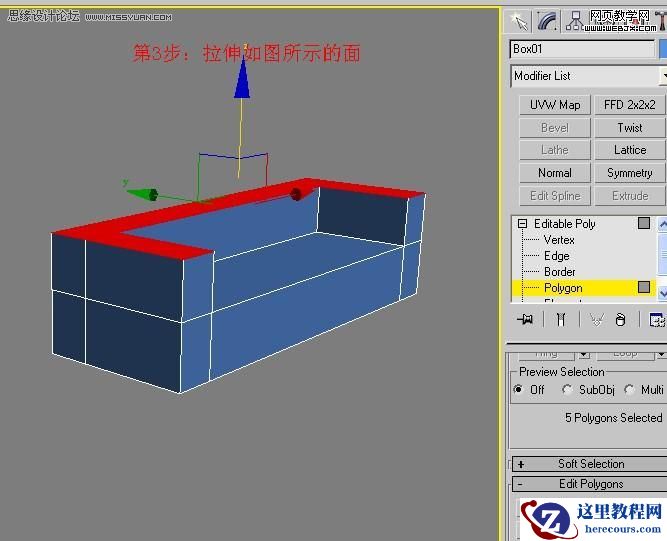Image resolution: width=667 pixels, height=541 pixels.
Task: Open the Modifier List dropdown
Action: click(588, 76)
